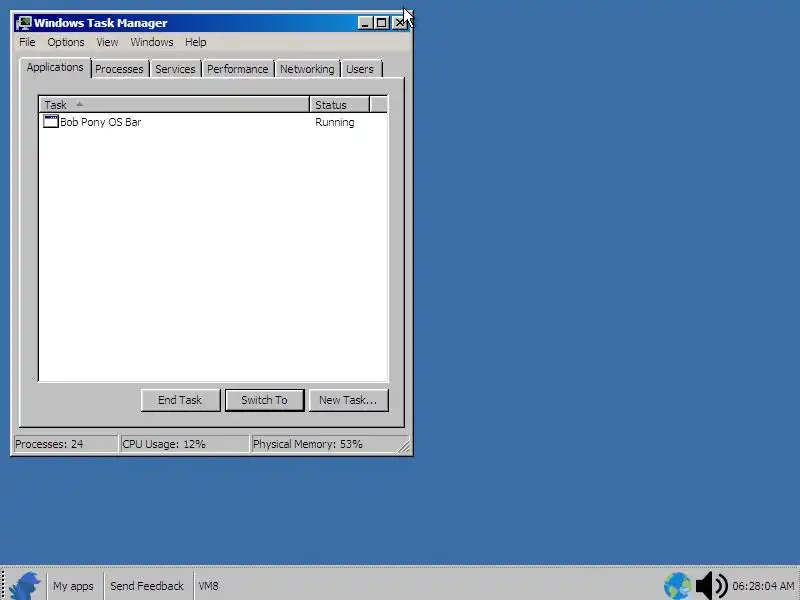
Task: Switch to the Performance tab
Action: (x=237, y=69)
